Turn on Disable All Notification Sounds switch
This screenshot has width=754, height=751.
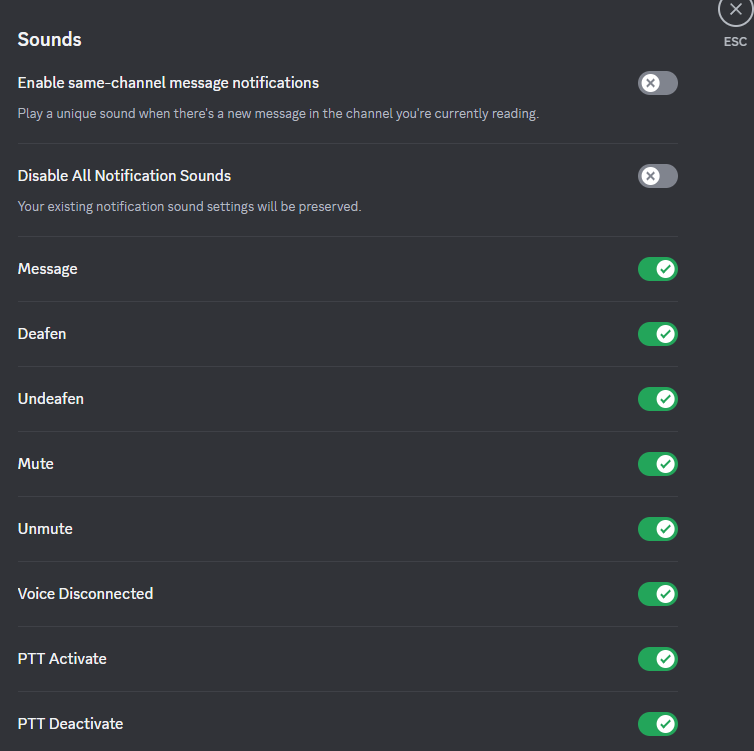point(658,176)
